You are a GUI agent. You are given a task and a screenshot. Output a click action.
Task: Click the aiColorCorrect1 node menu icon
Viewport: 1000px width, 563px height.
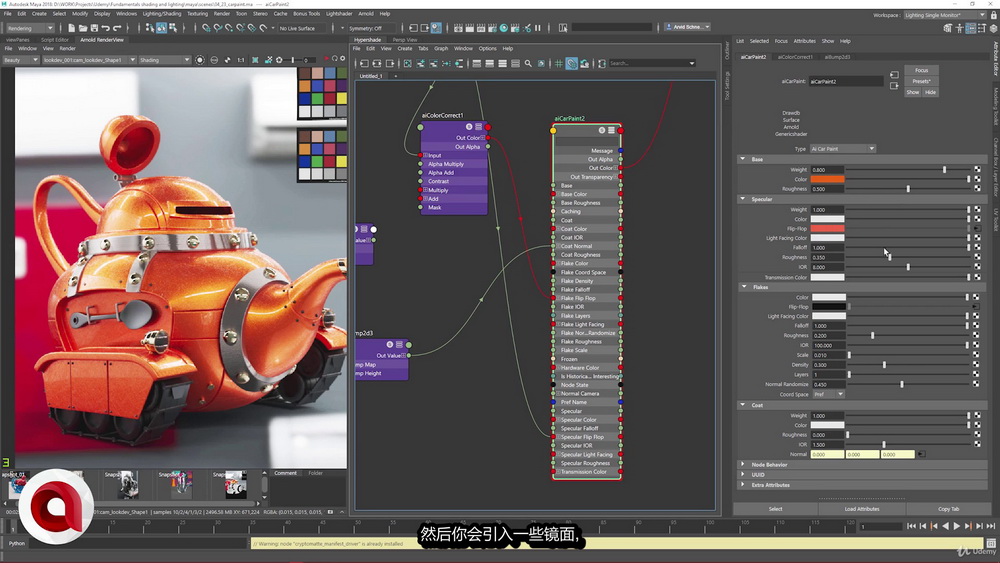point(478,126)
